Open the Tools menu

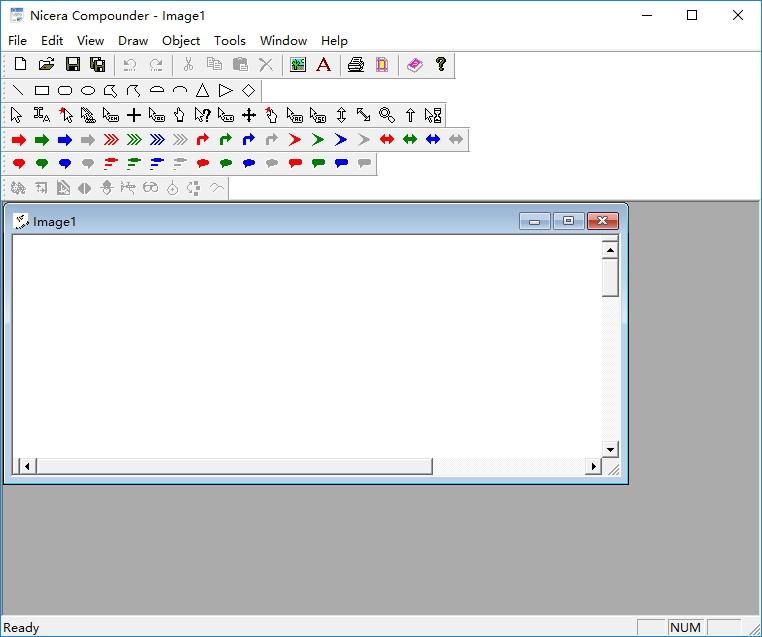tap(230, 41)
